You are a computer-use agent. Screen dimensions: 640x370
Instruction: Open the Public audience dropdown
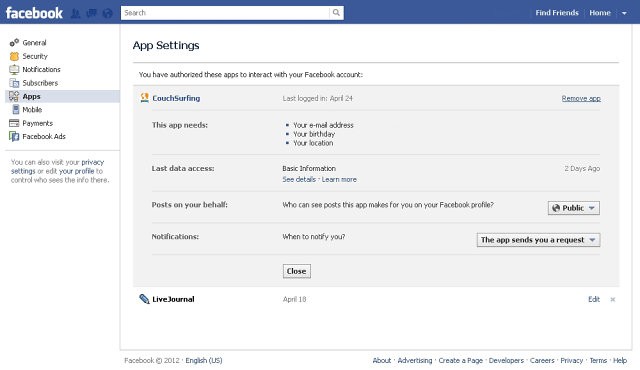coord(573,208)
